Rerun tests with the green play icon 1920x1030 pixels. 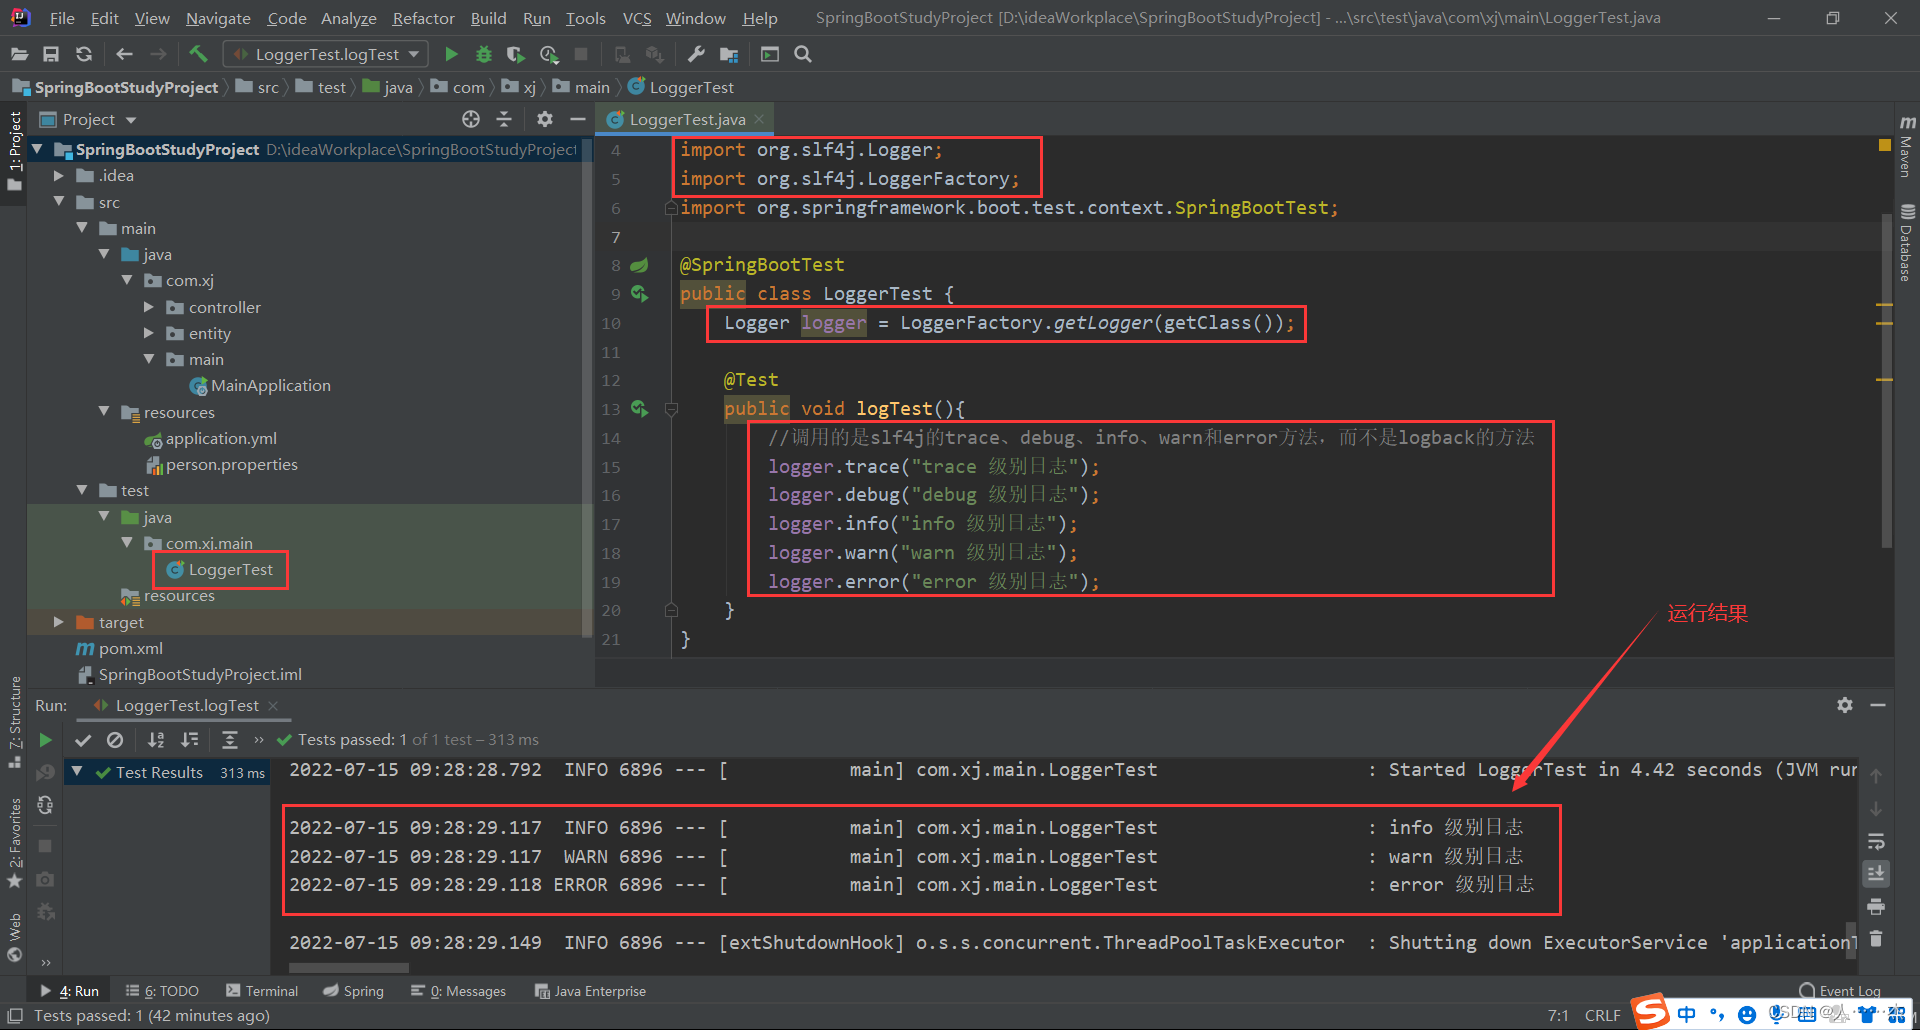(45, 740)
